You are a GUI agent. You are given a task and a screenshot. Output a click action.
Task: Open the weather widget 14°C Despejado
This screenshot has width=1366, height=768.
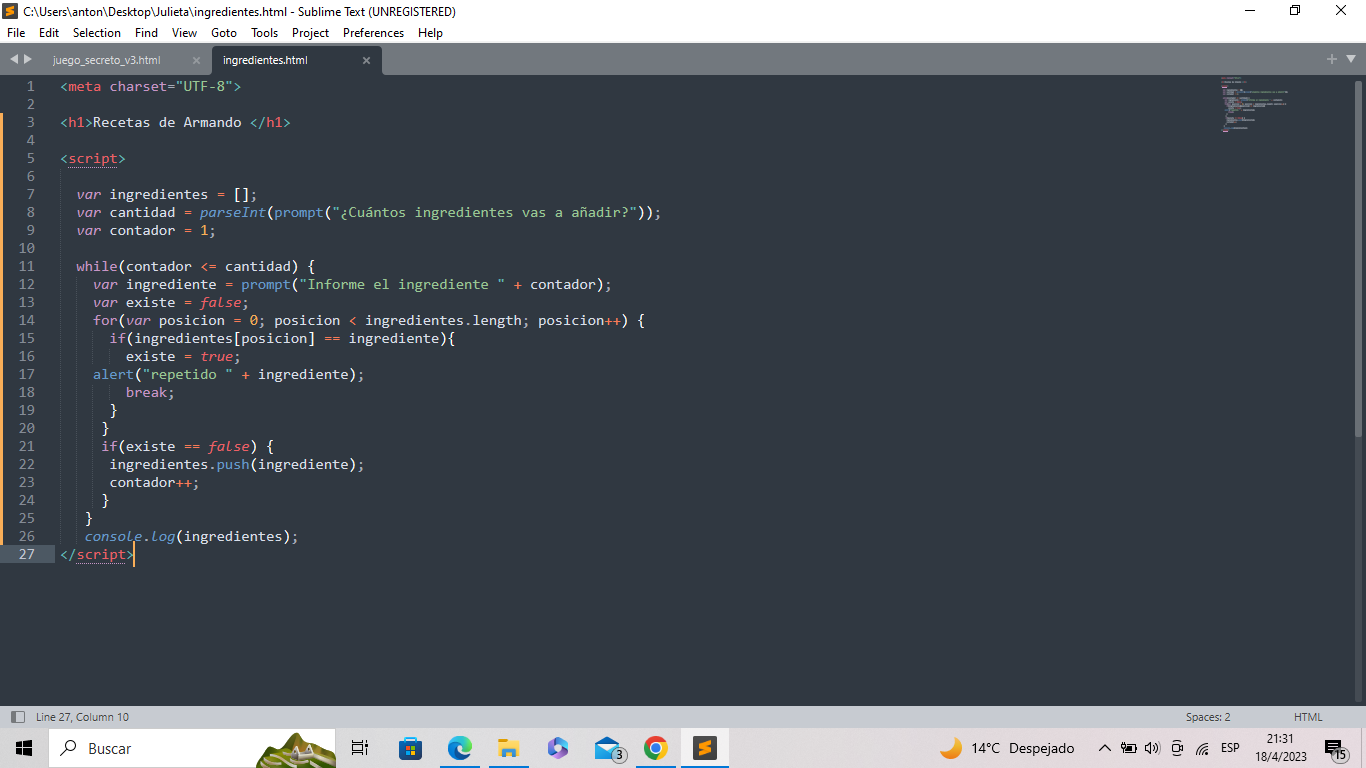click(x=1007, y=748)
